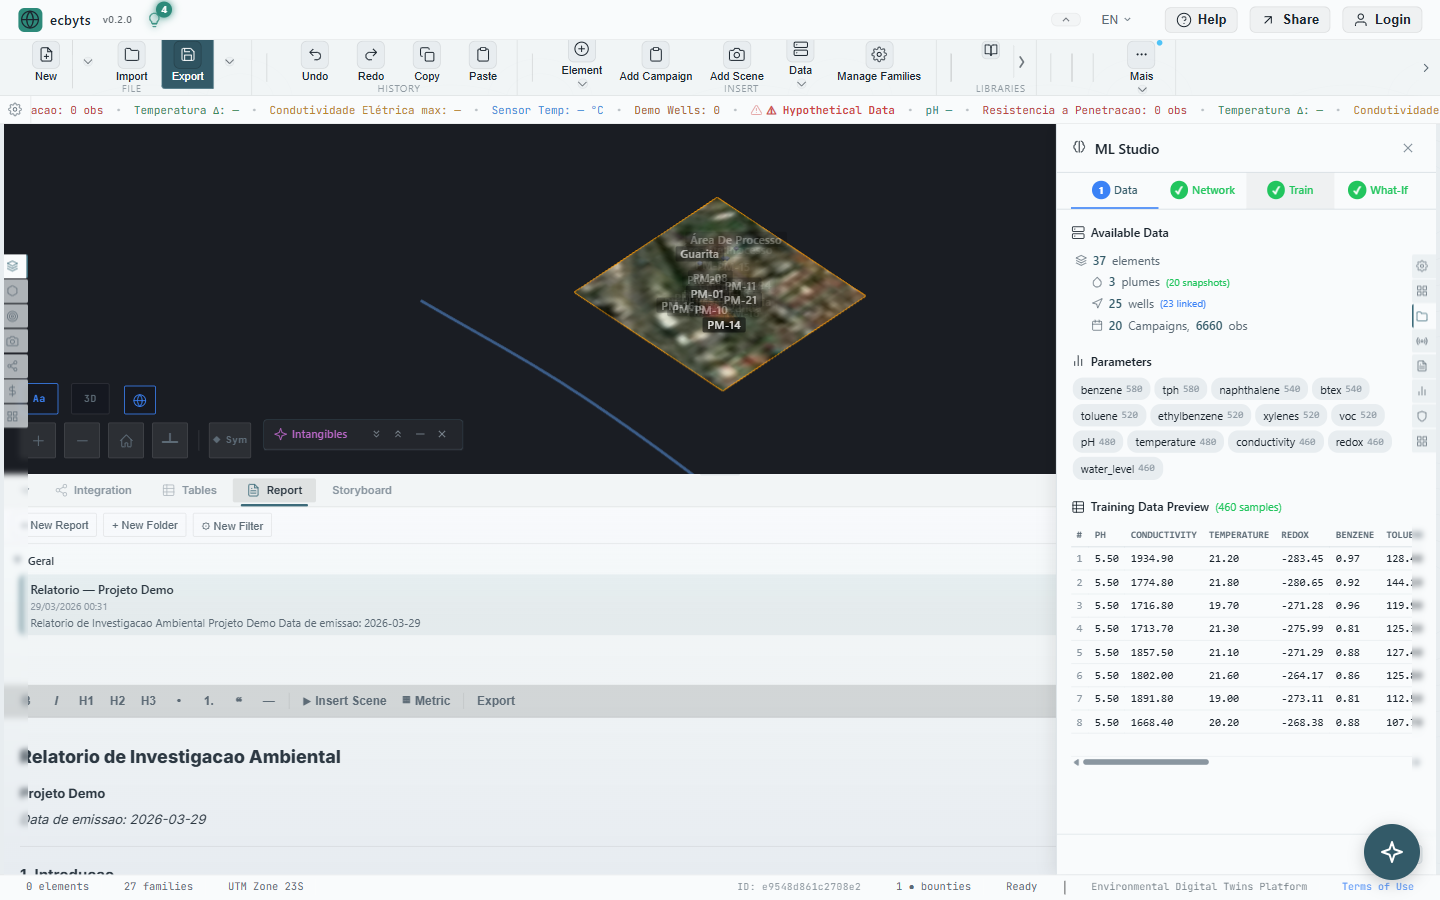Click the training preview horizontal scrollbar
Image resolution: width=1440 pixels, height=900 pixels.
(1146, 762)
